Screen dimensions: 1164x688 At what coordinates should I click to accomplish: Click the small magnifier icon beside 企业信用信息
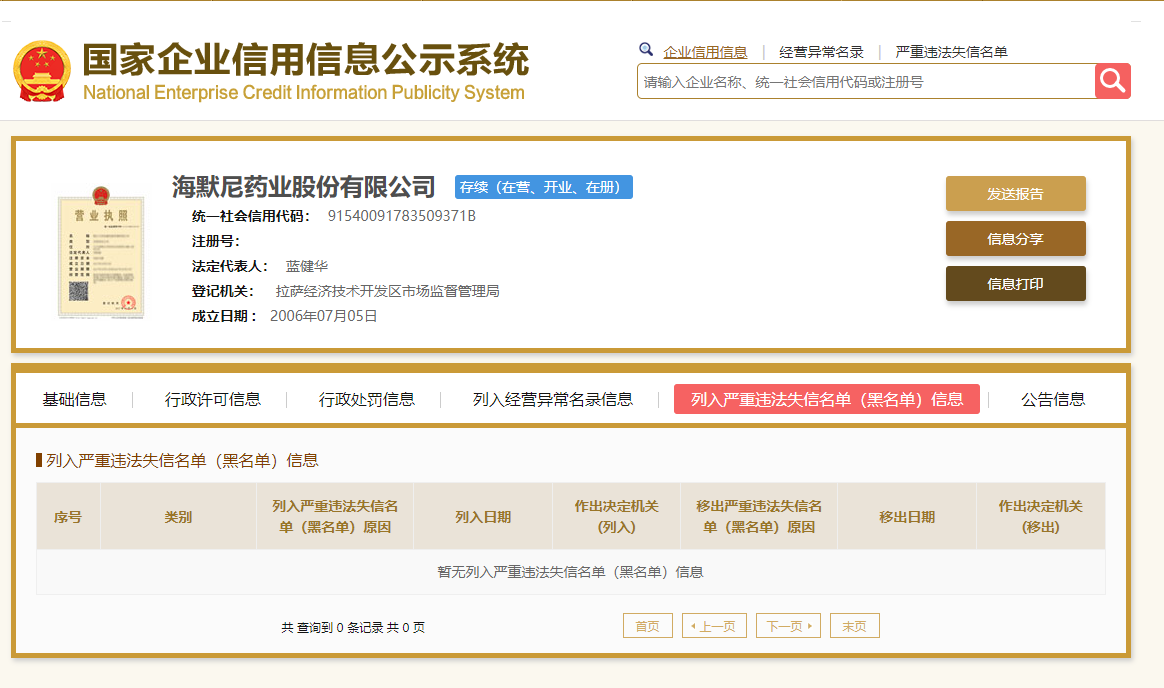pos(646,50)
